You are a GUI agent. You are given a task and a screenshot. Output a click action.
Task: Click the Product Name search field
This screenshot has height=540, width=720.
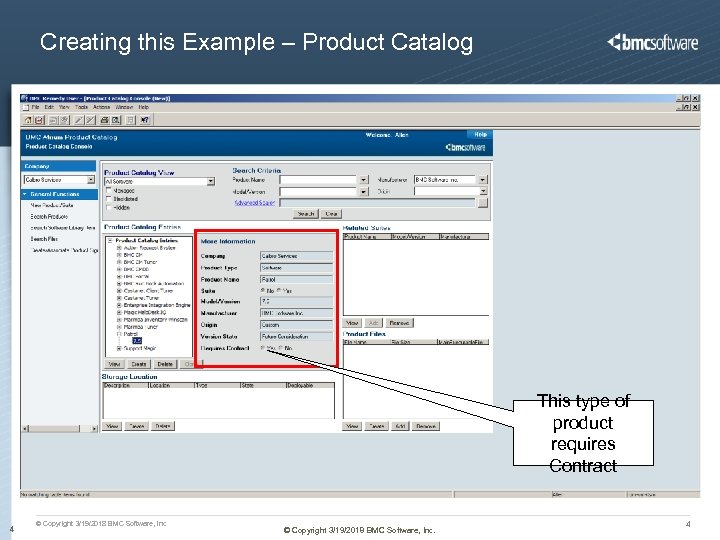pyautogui.click(x=318, y=180)
